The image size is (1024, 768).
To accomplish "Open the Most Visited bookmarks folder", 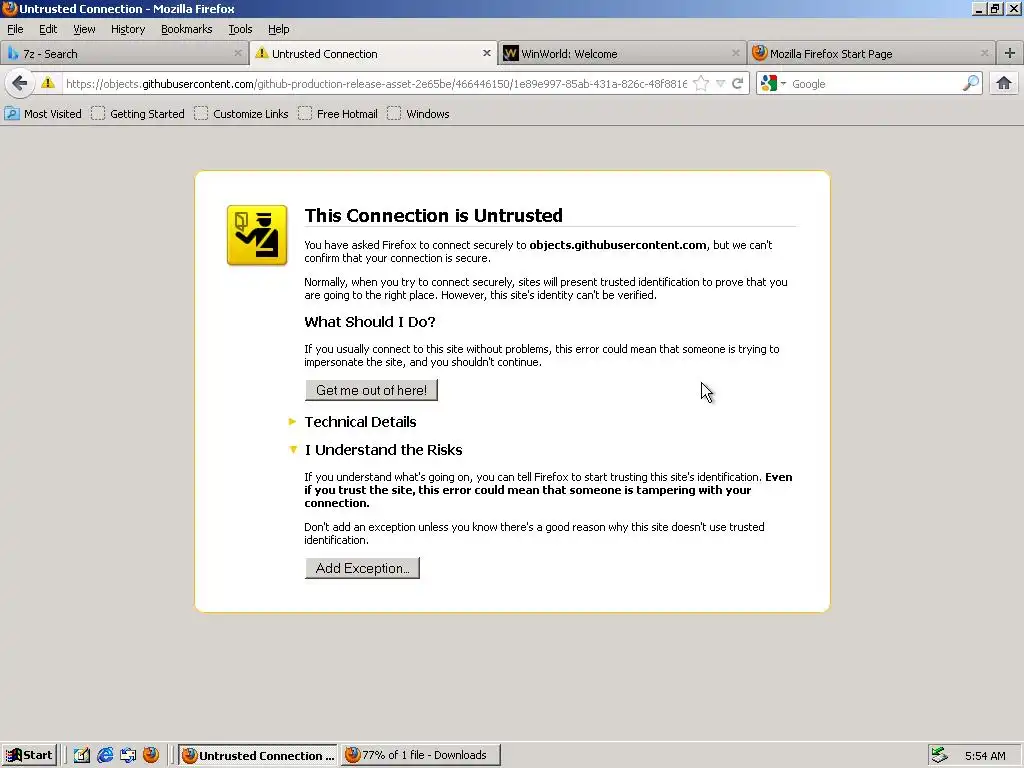I will pos(43,114).
